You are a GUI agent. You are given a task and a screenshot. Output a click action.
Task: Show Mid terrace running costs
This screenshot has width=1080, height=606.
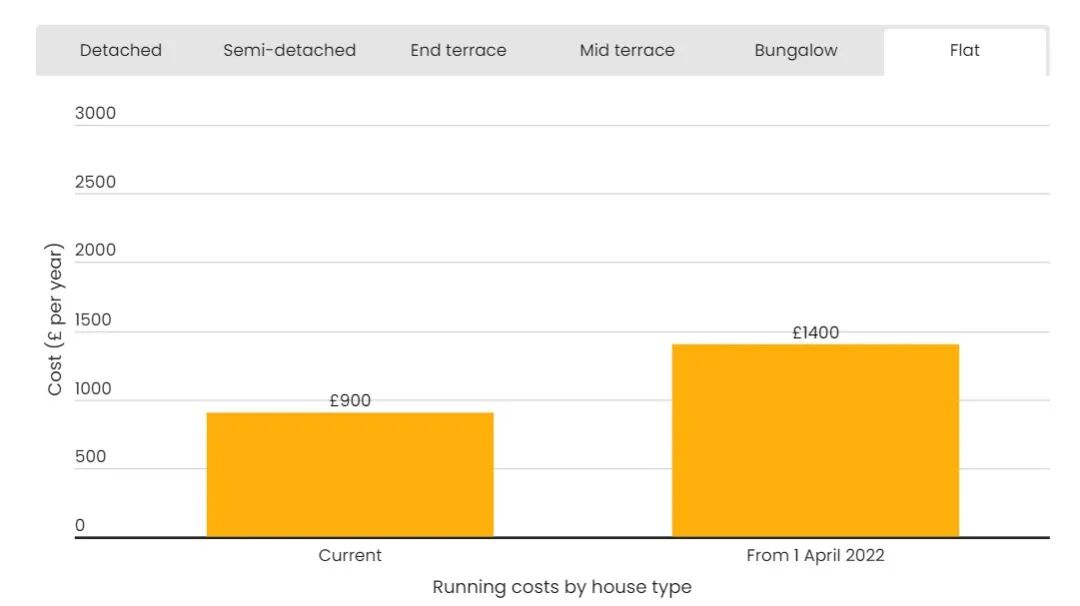pos(627,50)
